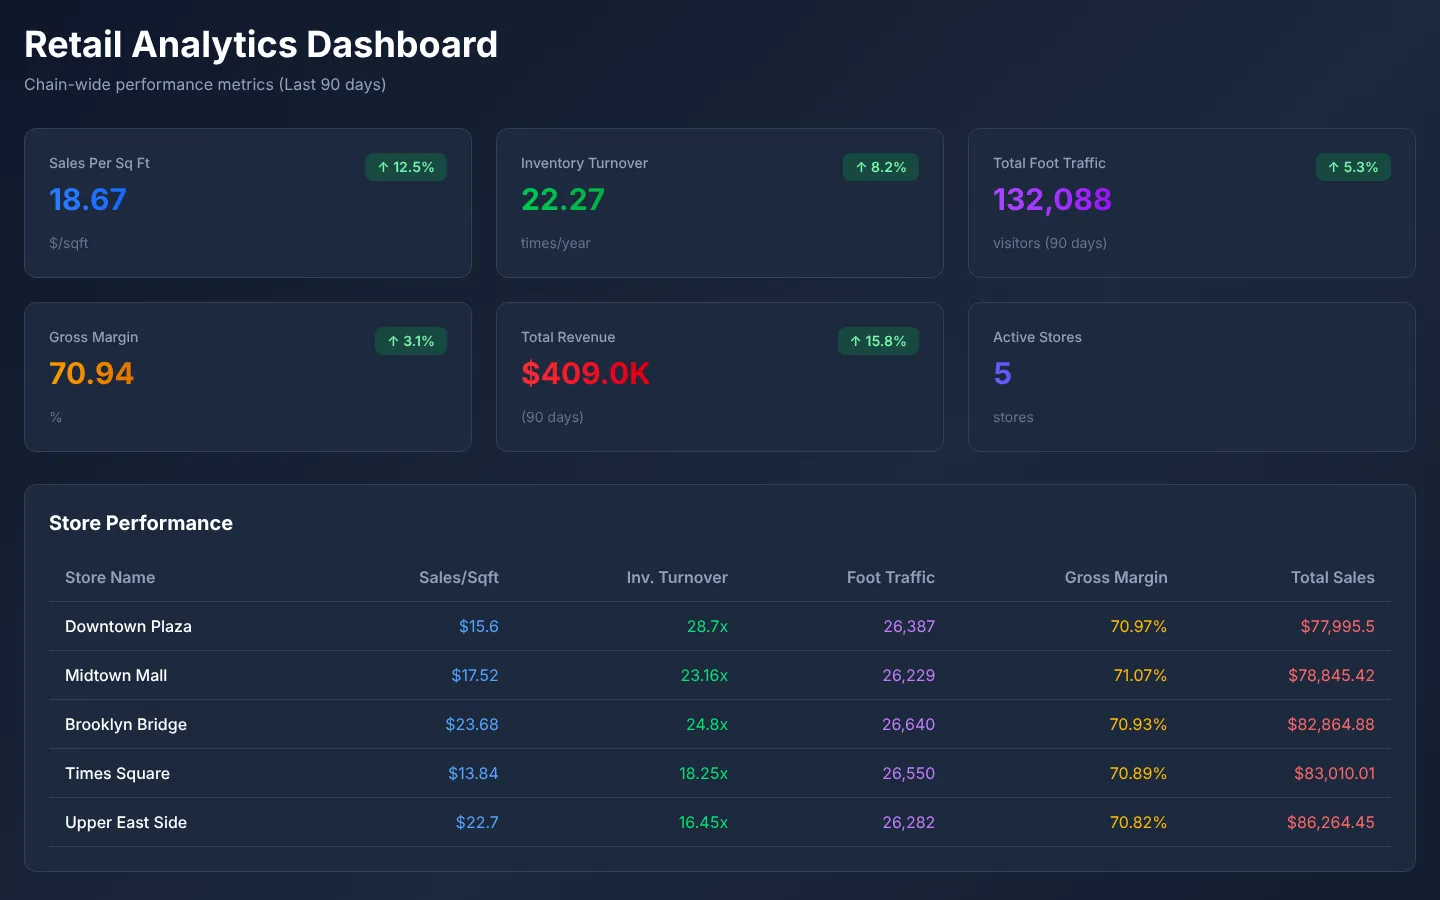
Task: Click the 26,387 foot traffic cell
Action: click(x=909, y=626)
